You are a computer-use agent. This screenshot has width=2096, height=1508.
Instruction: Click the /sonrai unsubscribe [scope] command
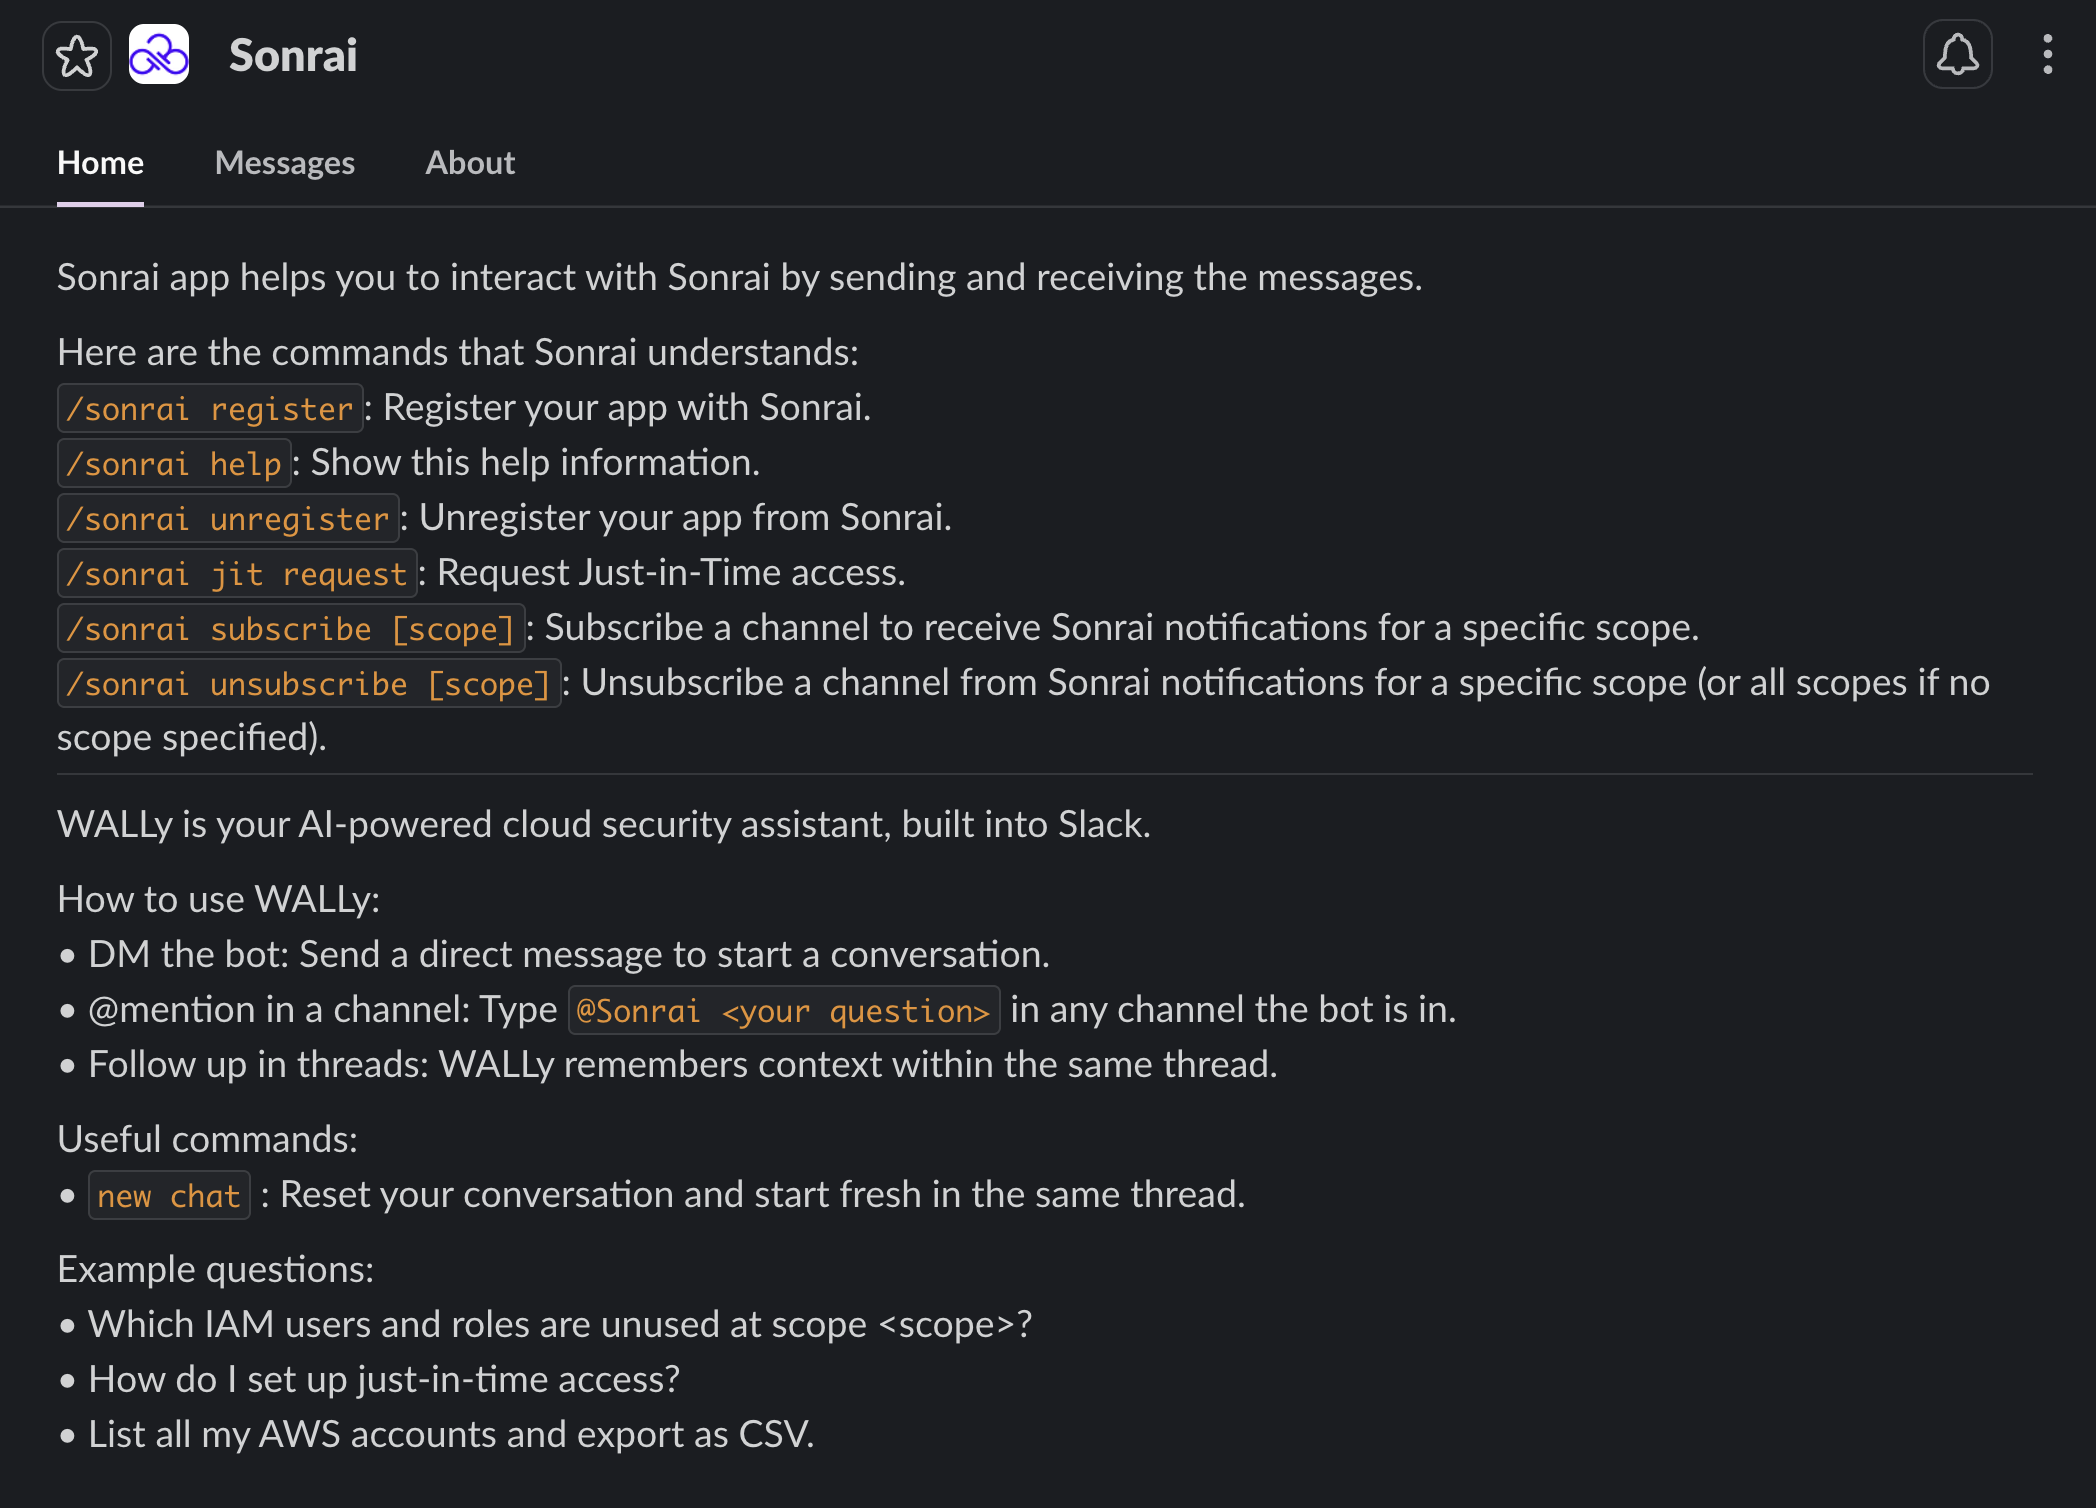[x=309, y=683]
